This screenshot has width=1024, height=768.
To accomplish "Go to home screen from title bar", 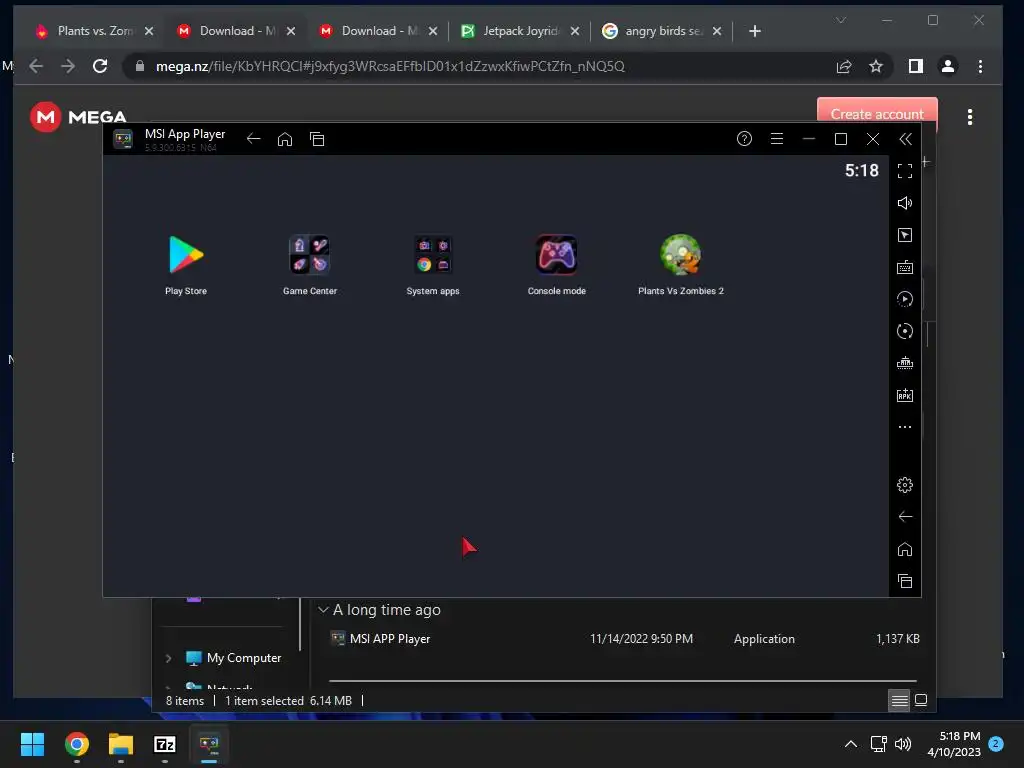I will (x=285, y=138).
